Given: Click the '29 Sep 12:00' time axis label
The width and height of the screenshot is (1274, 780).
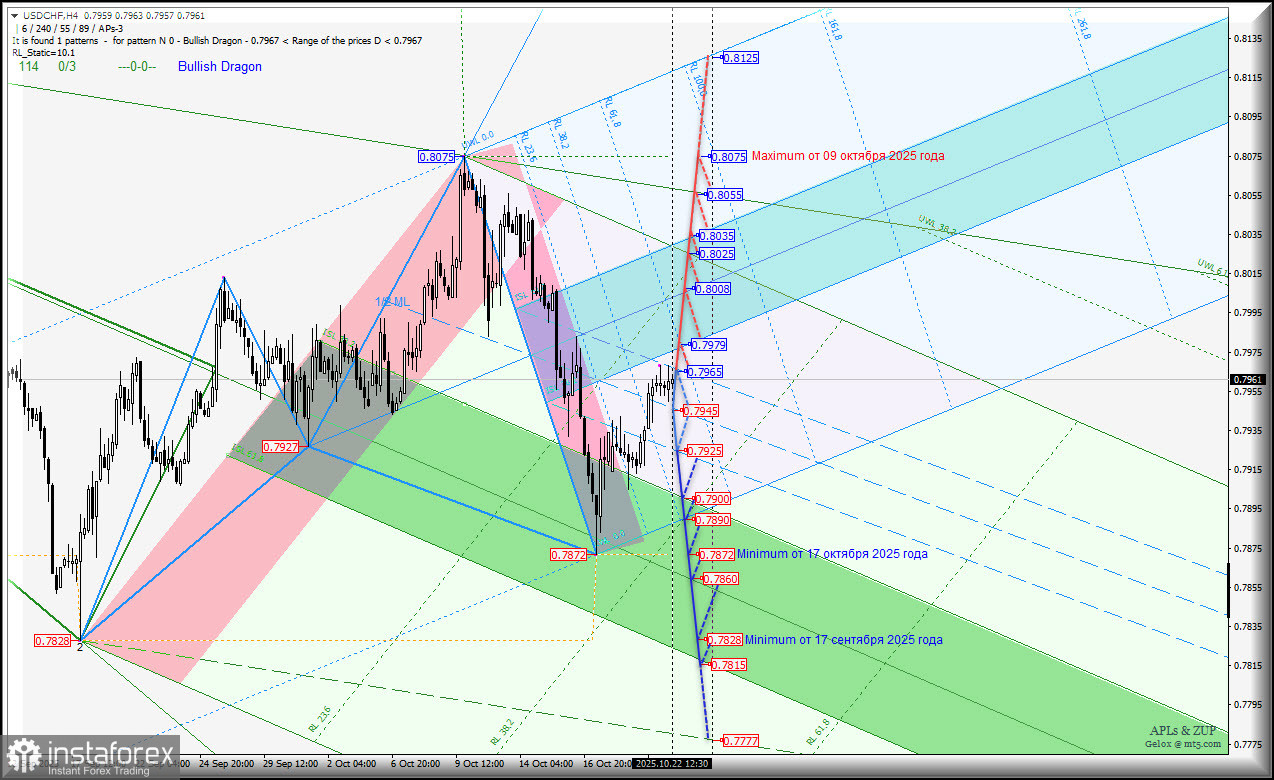Looking at the screenshot, I should click(x=289, y=763).
